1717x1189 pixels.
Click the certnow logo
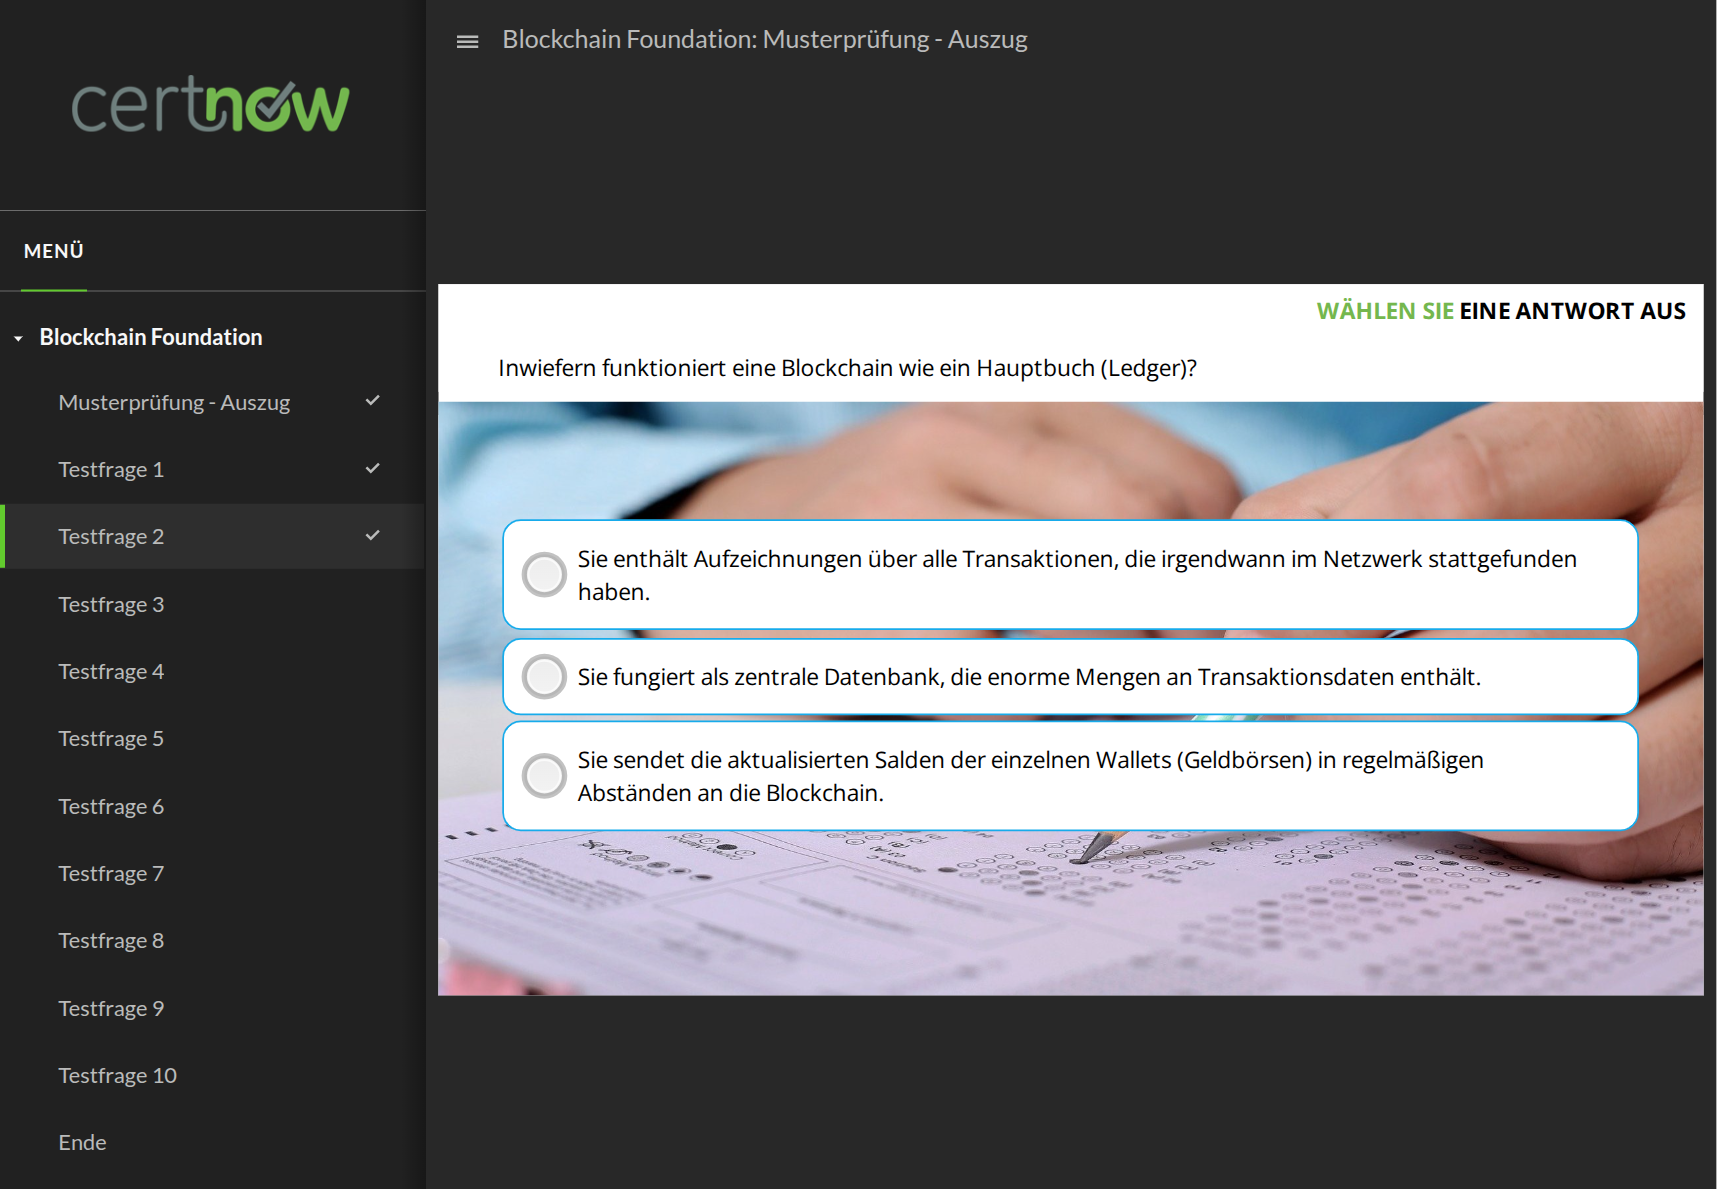(x=211, y=105)
